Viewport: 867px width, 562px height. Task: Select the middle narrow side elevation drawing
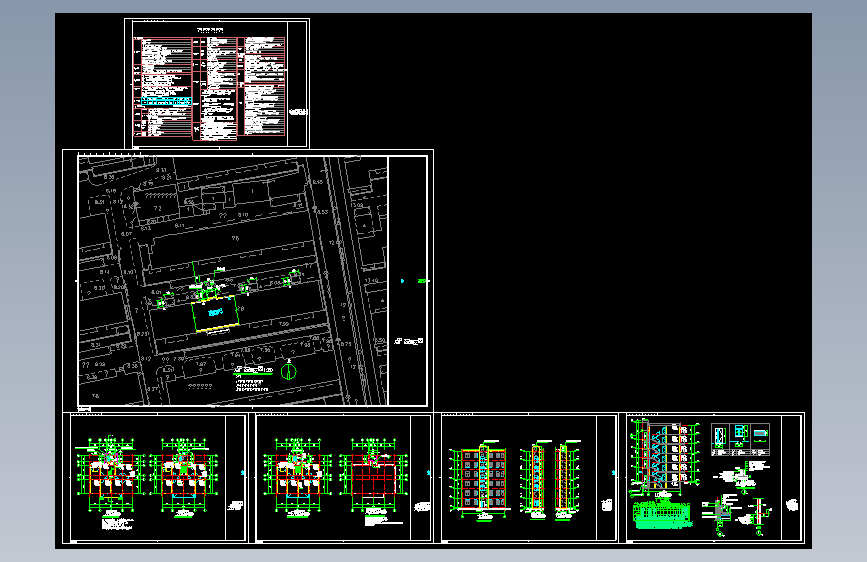coord(535,478)
